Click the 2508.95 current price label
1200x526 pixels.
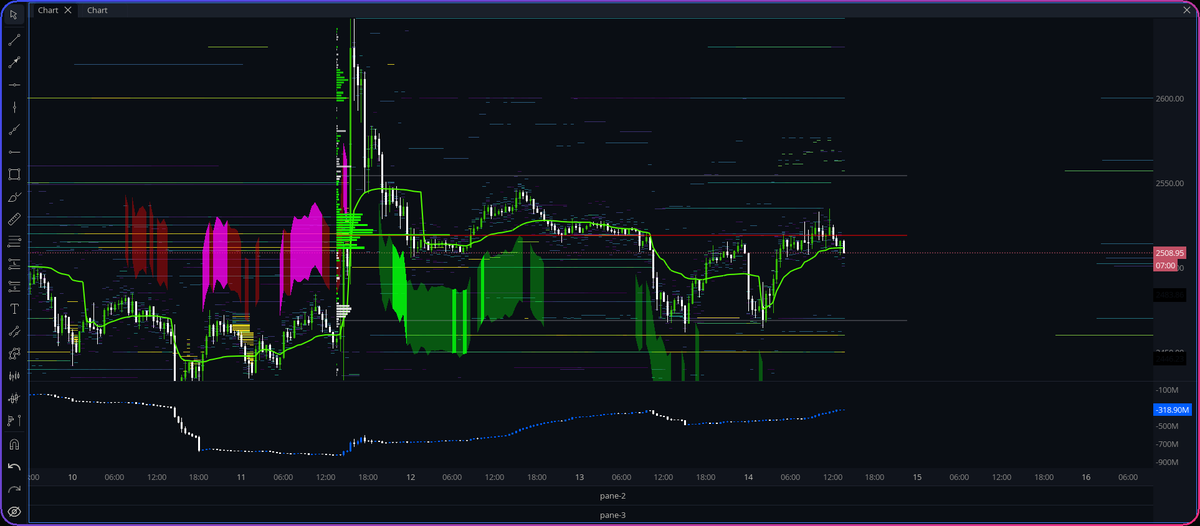(x=1170, y=253)
